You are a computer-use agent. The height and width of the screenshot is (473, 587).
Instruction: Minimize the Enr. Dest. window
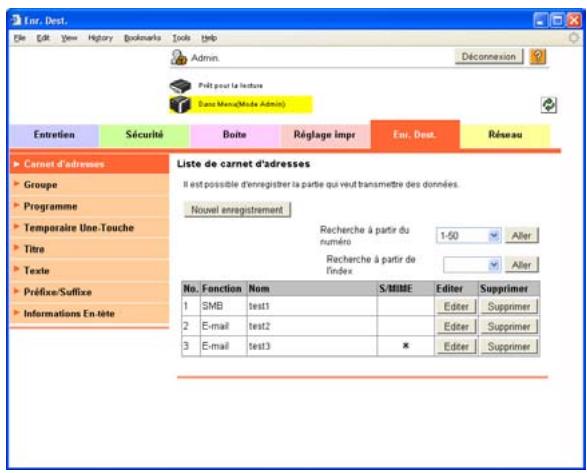pyautogui.click(x=540, y=20)
